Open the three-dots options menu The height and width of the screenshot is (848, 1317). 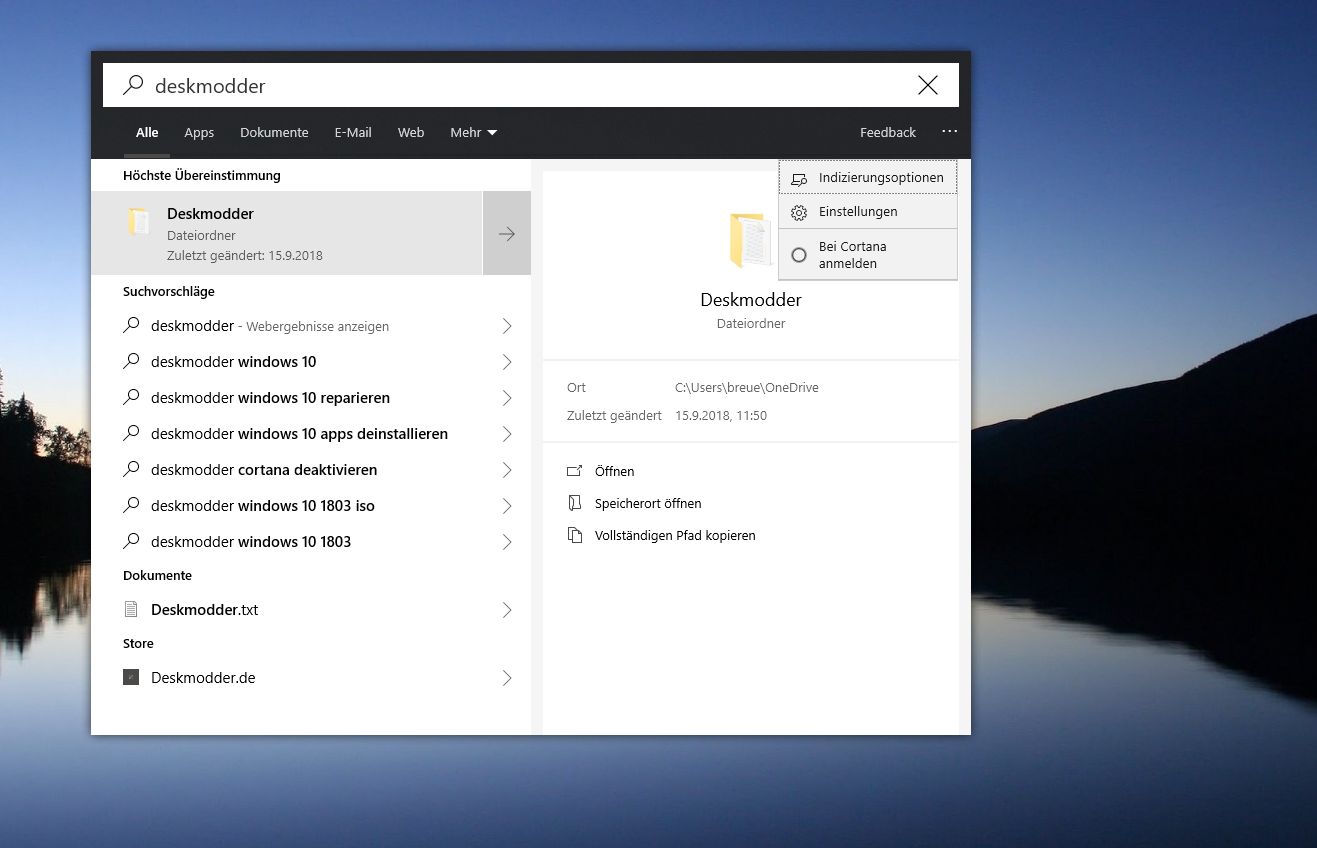click(949, 132)
